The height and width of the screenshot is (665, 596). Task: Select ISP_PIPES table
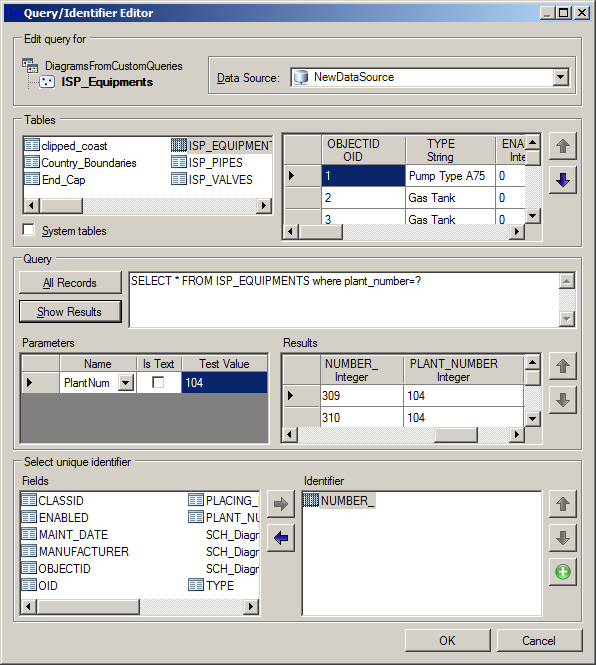coord(207,163)
